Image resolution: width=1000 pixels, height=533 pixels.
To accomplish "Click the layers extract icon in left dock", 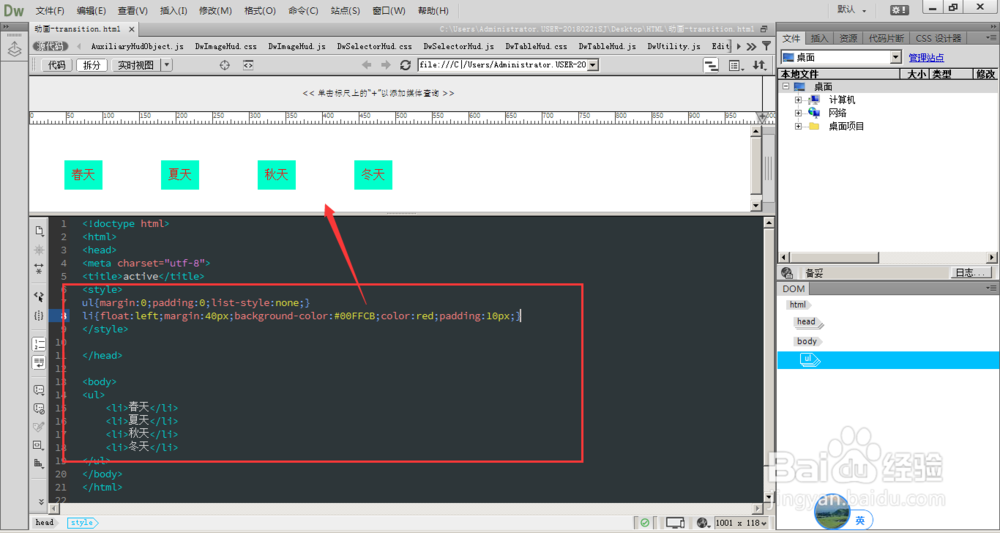I will [14, 50].
